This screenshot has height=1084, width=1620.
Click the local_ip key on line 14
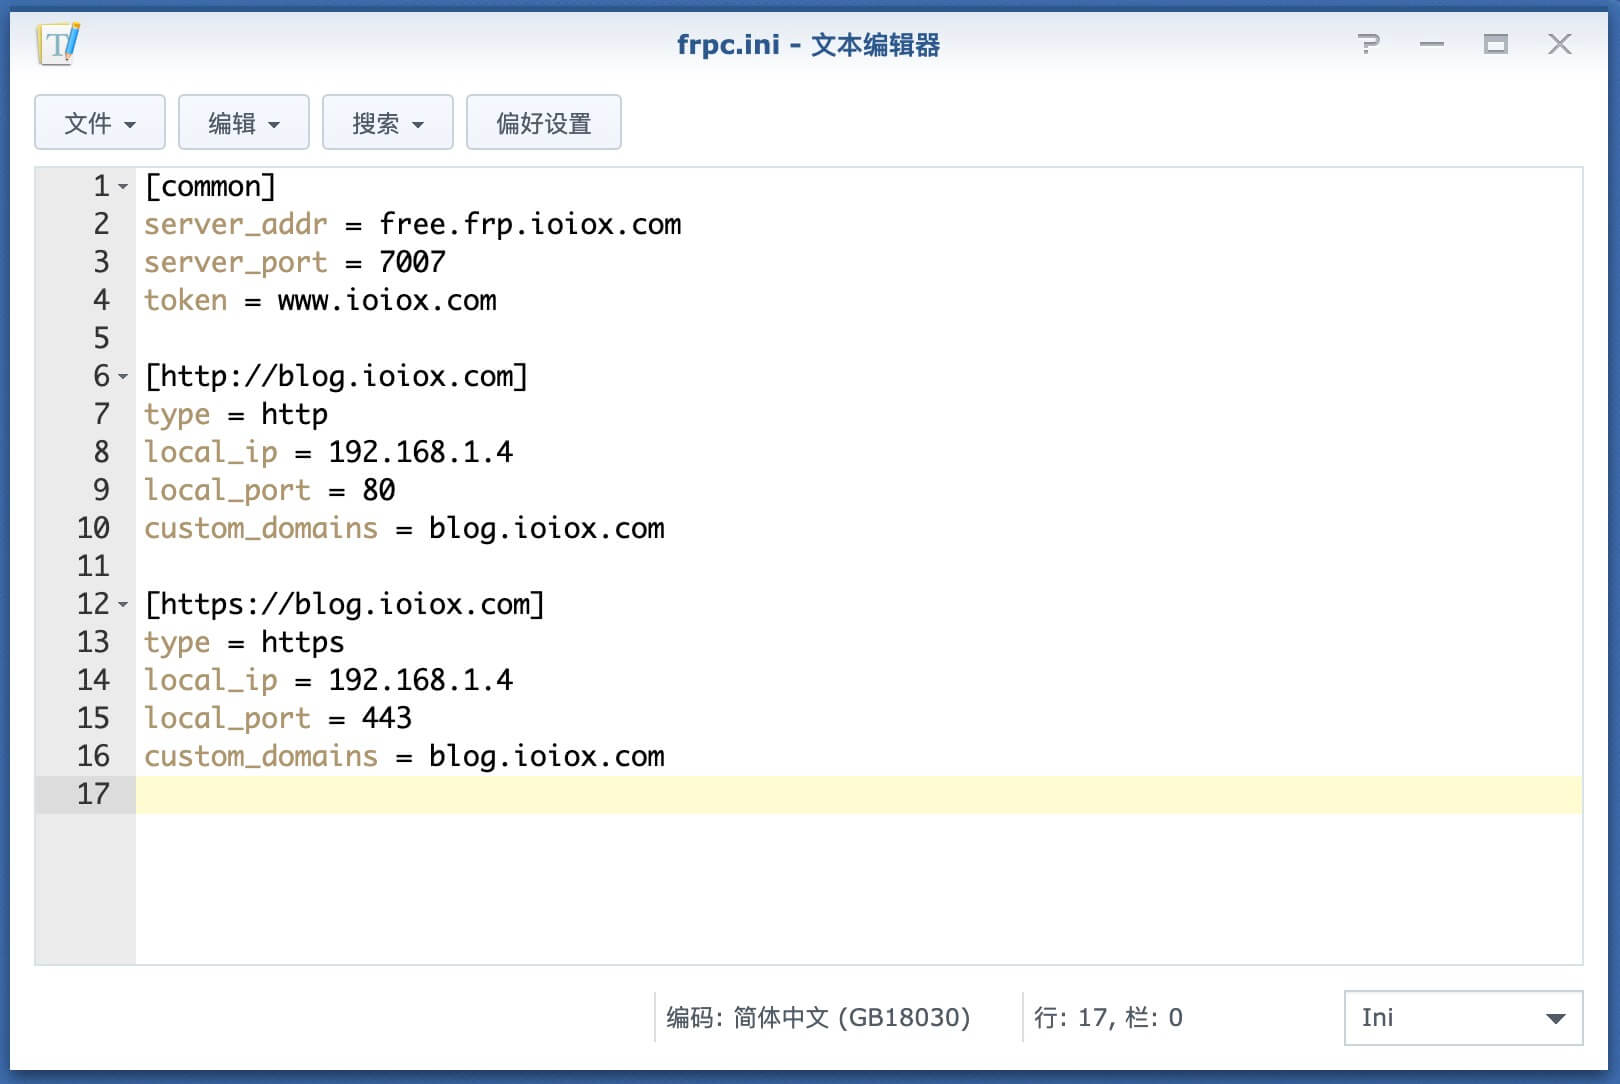(211, 680)
